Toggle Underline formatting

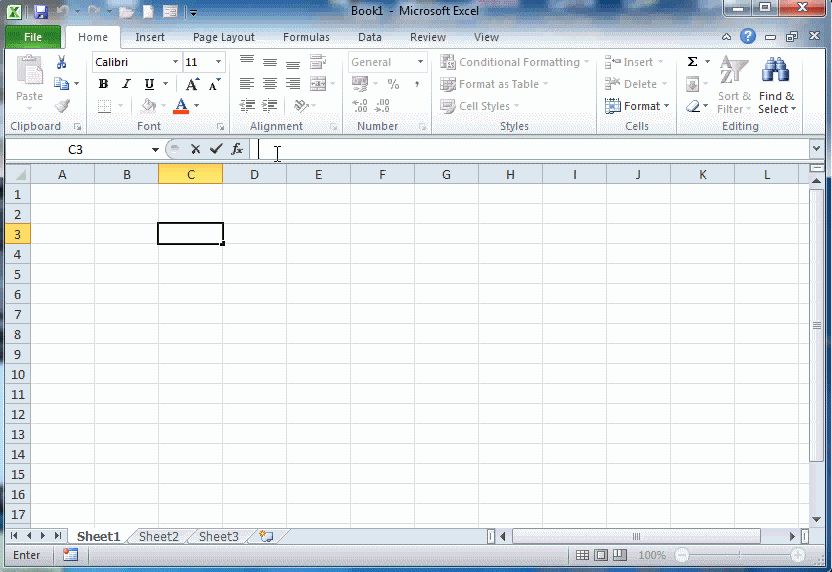[x=149, y=84]
